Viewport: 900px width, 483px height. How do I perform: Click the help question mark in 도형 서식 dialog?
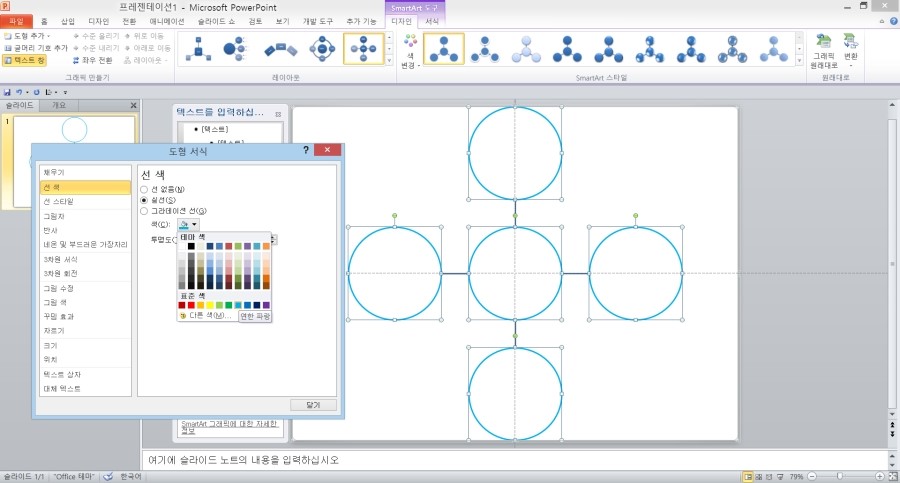tap(305, 150)
